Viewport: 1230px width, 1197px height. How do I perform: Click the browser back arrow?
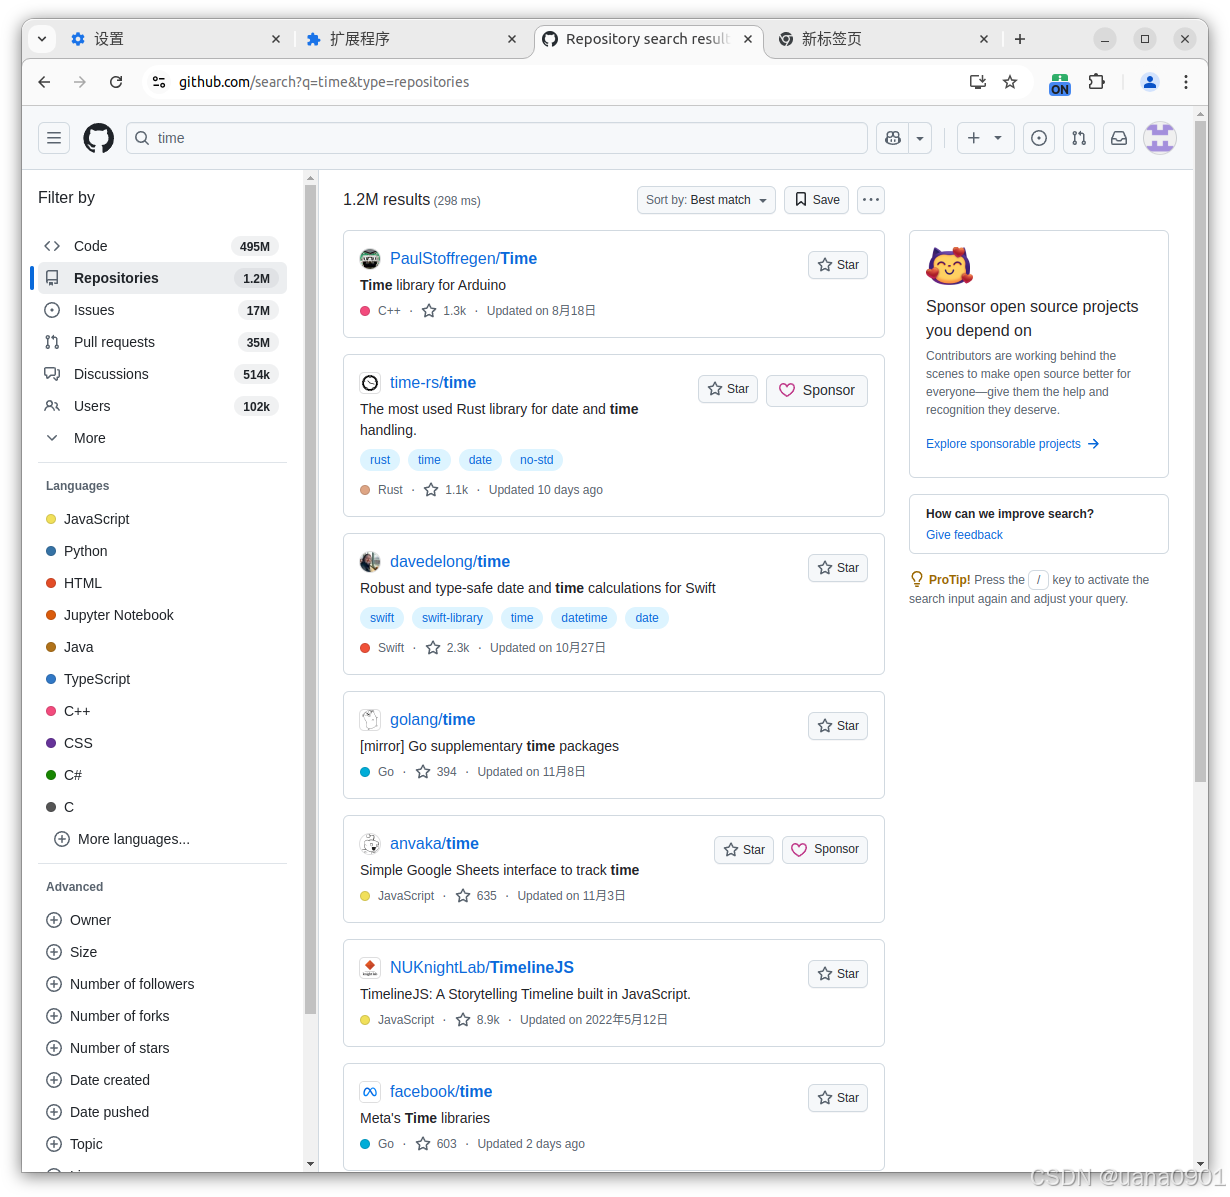(x=44, y=82)
